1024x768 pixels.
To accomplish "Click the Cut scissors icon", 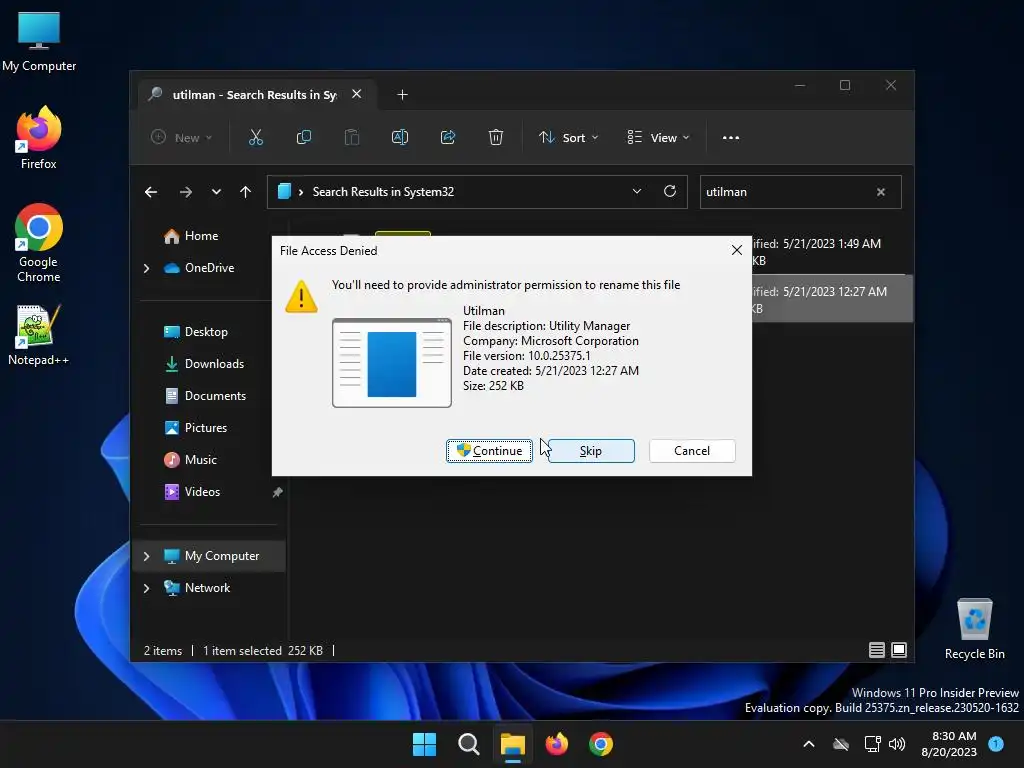I will [x=255, y=137].
